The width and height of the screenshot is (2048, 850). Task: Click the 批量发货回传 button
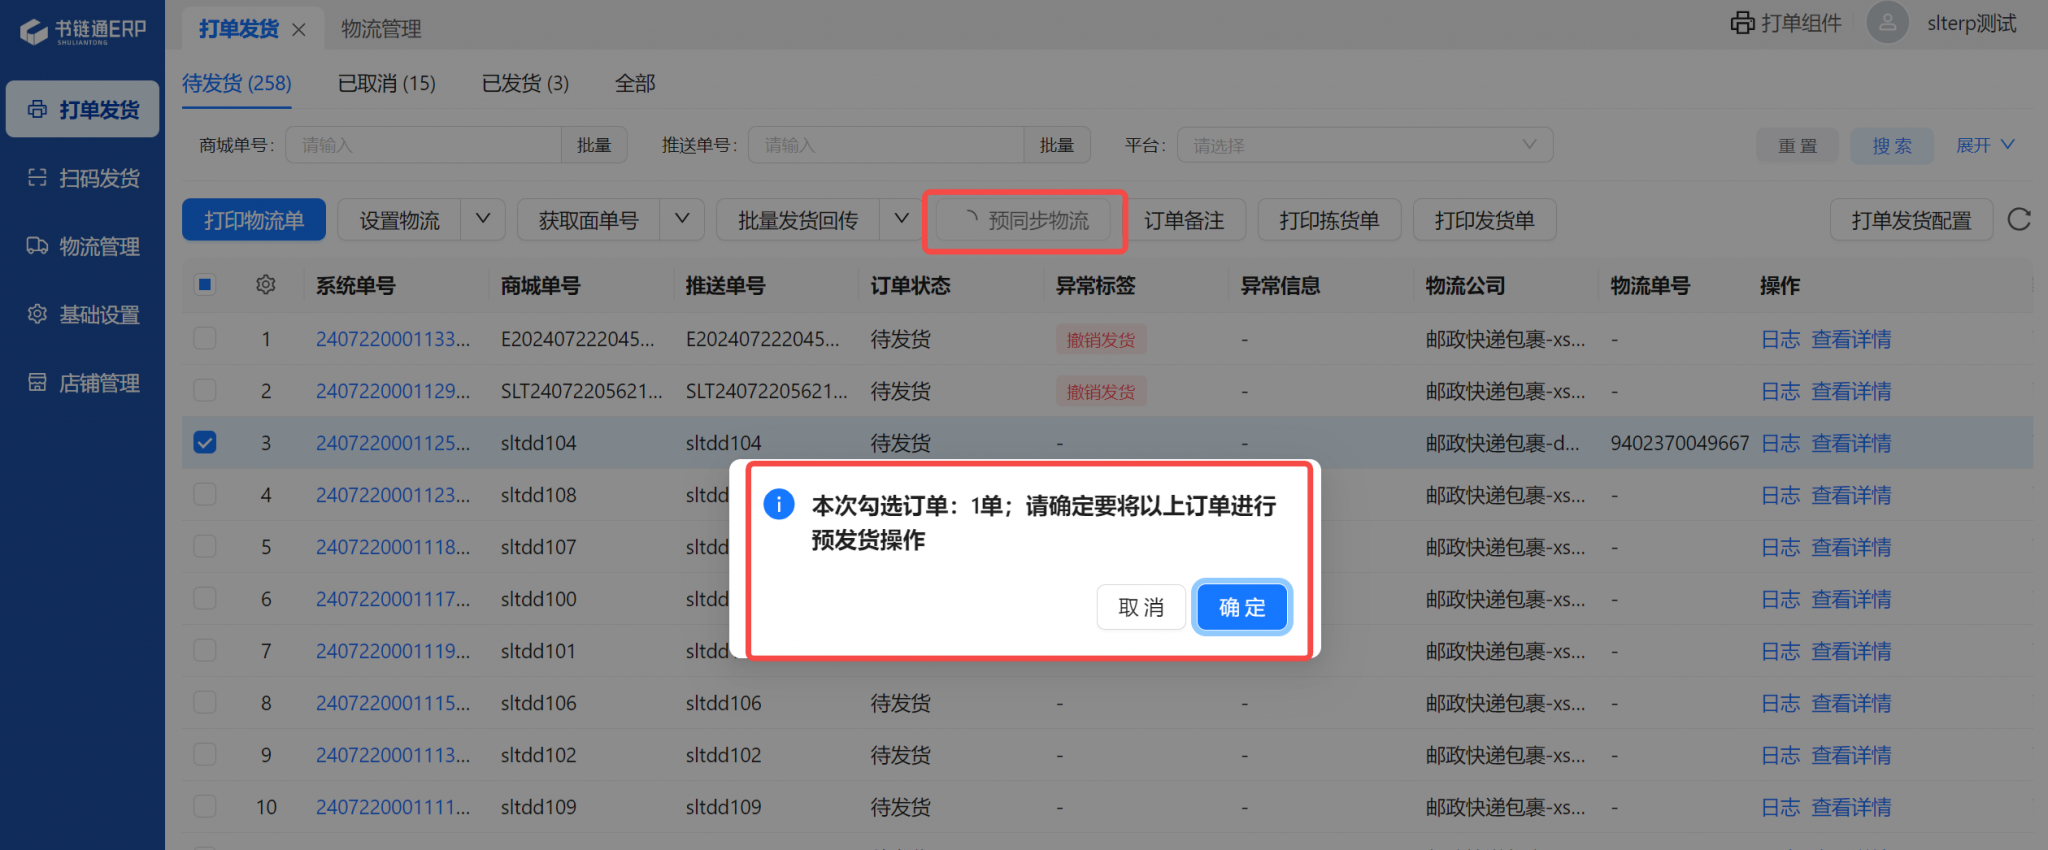pyautogui.click(x=798, y=219)
